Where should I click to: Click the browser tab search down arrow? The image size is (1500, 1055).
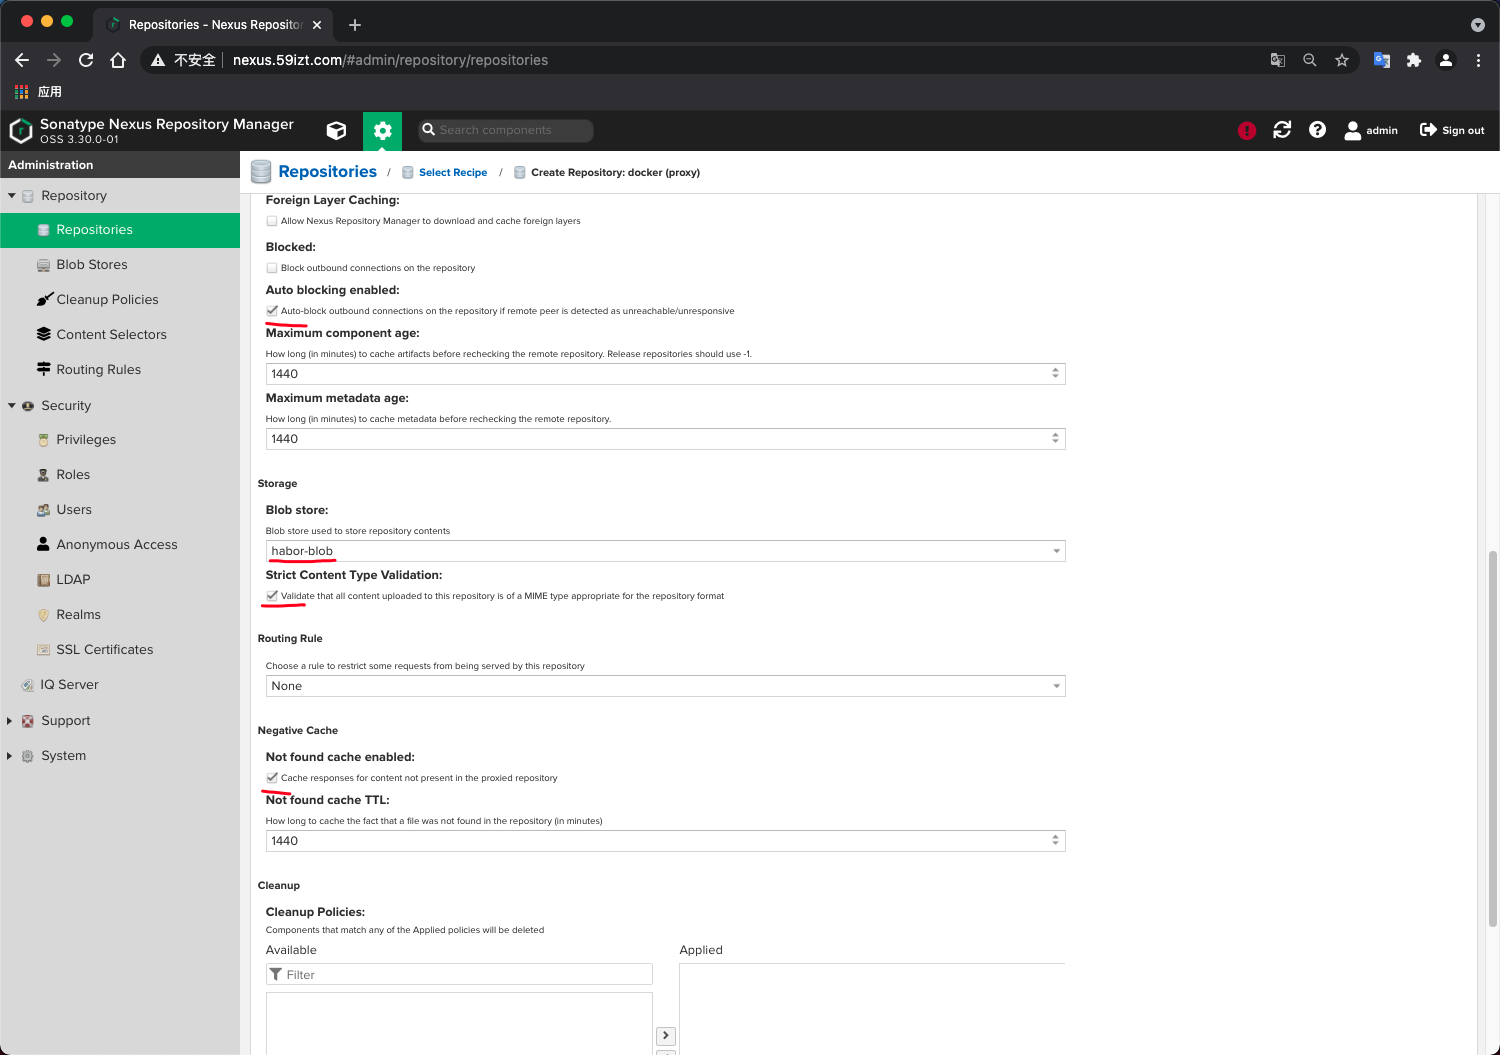click(x=1478, y=24)
